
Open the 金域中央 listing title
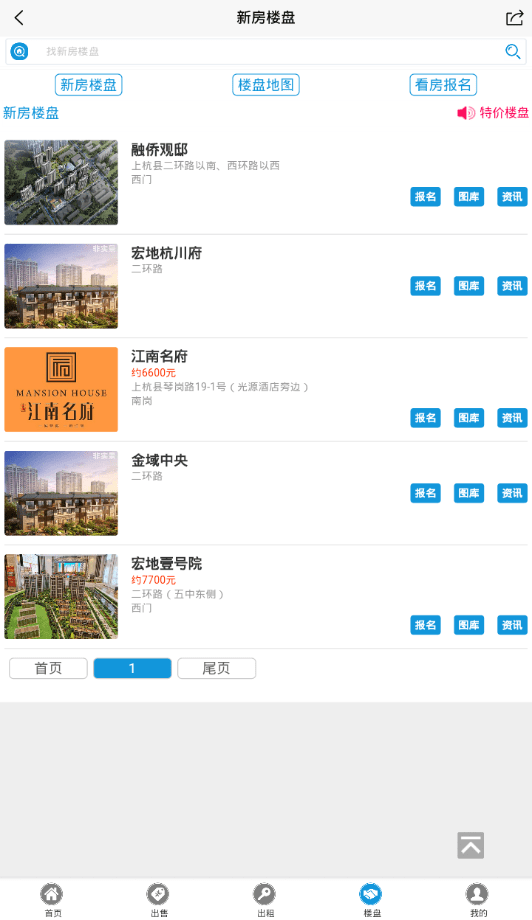tap(159, 460)
